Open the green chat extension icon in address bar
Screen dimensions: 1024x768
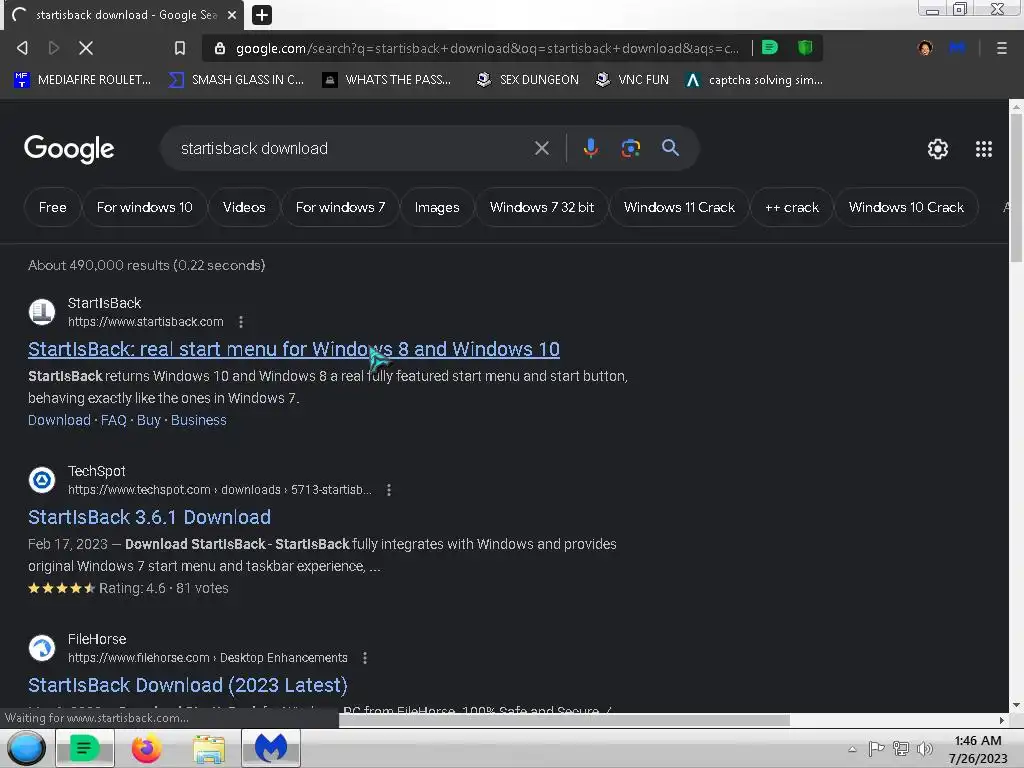click(770, 48)
